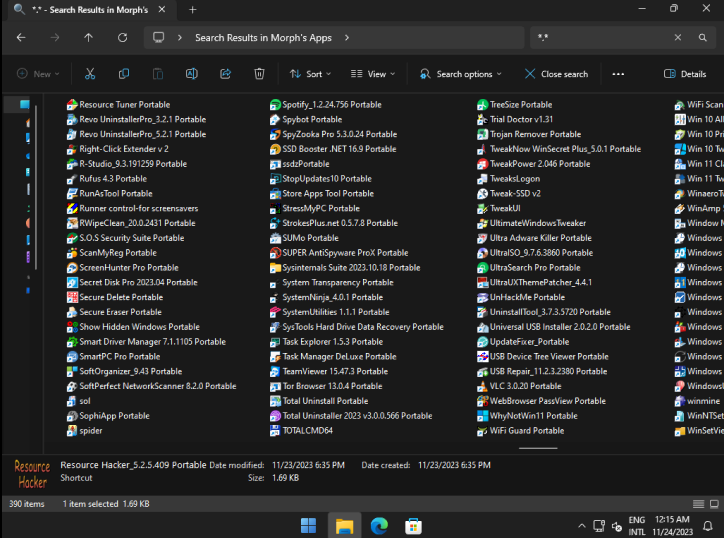Expand chevron before Search Results breadcrumb
724x538 pixels.
point(180,37)
